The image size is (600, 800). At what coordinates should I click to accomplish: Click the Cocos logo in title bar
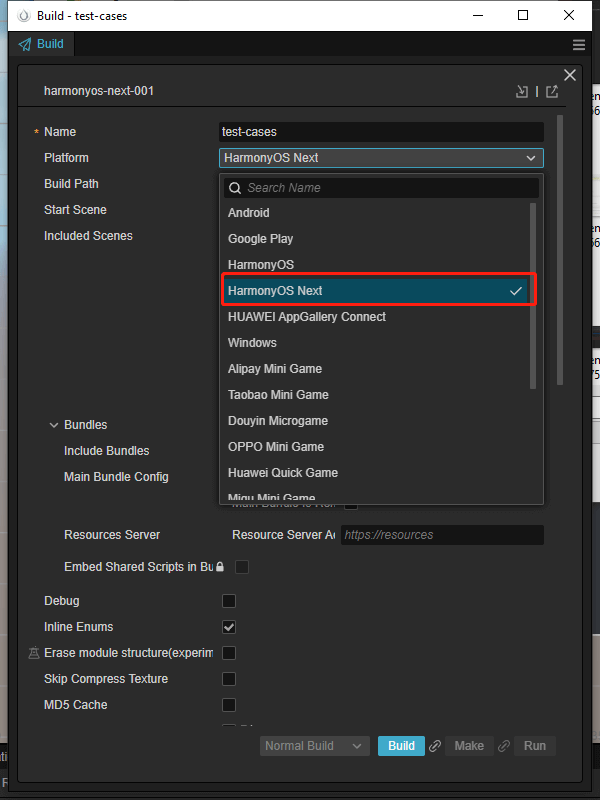23,16
